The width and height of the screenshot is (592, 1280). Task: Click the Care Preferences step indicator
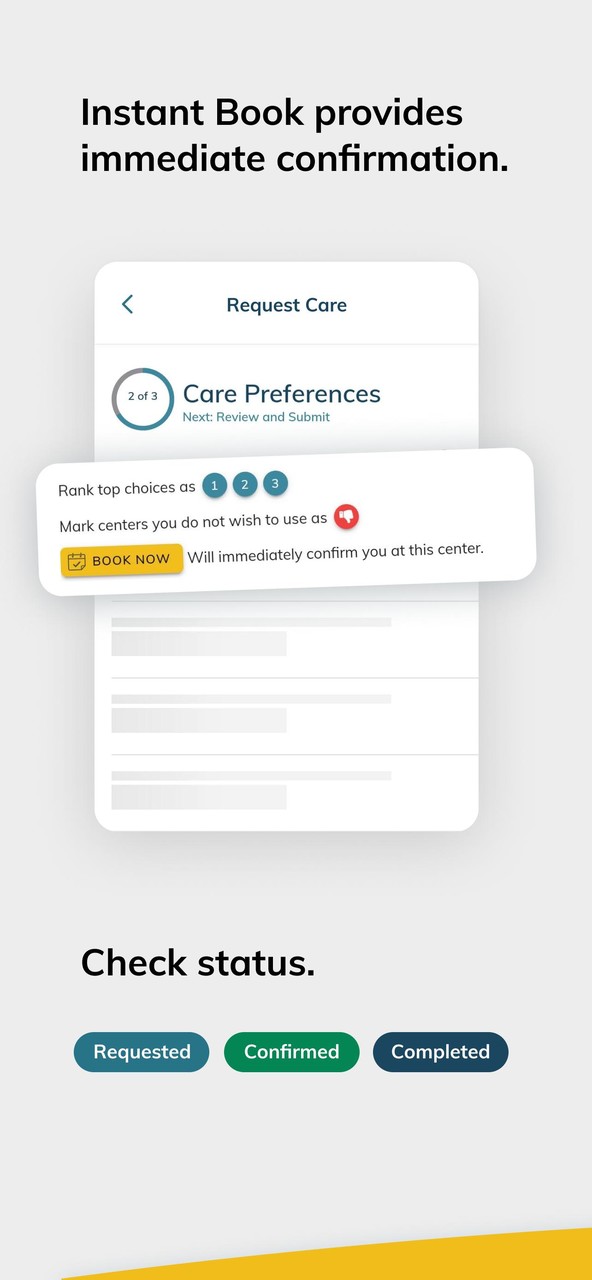(x=281, y=394)
